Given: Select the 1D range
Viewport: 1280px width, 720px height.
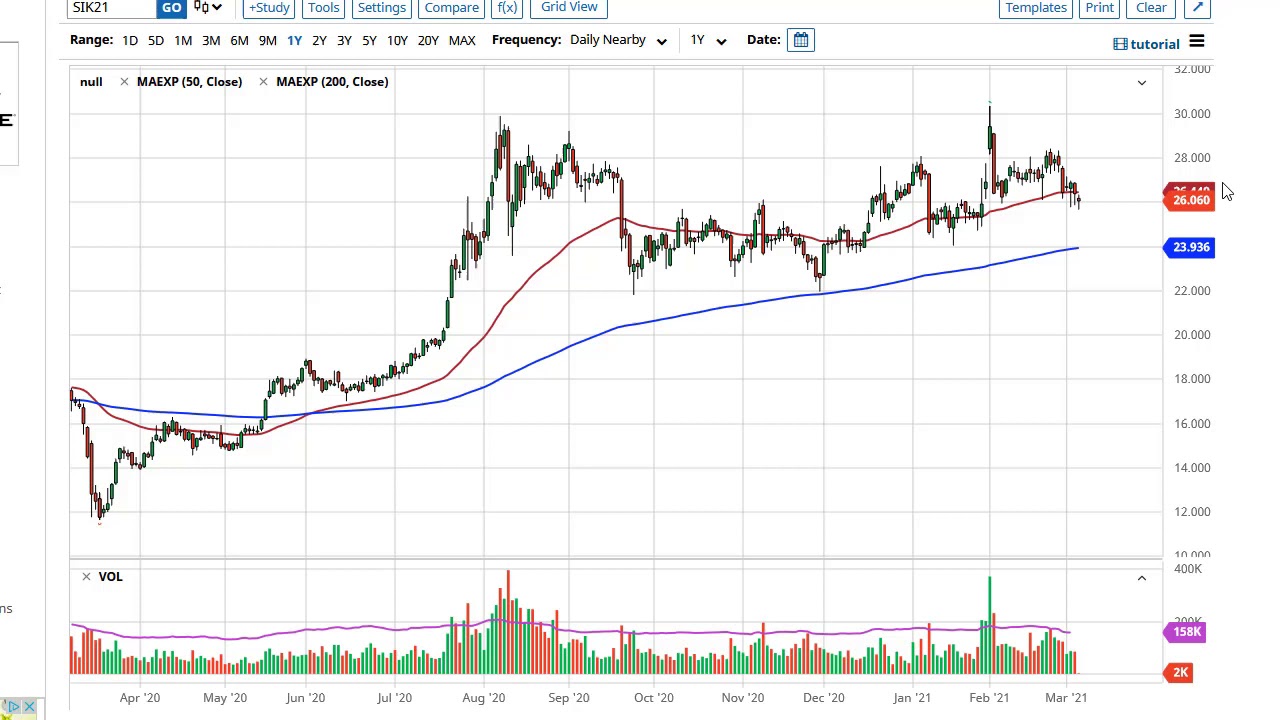Looking at the screenshot, I should 130,40.
